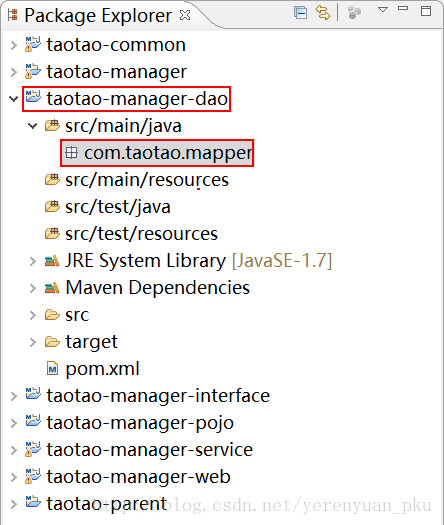
Task: Collapse the src/main/java folder
Action: click(x=32, y=126)
